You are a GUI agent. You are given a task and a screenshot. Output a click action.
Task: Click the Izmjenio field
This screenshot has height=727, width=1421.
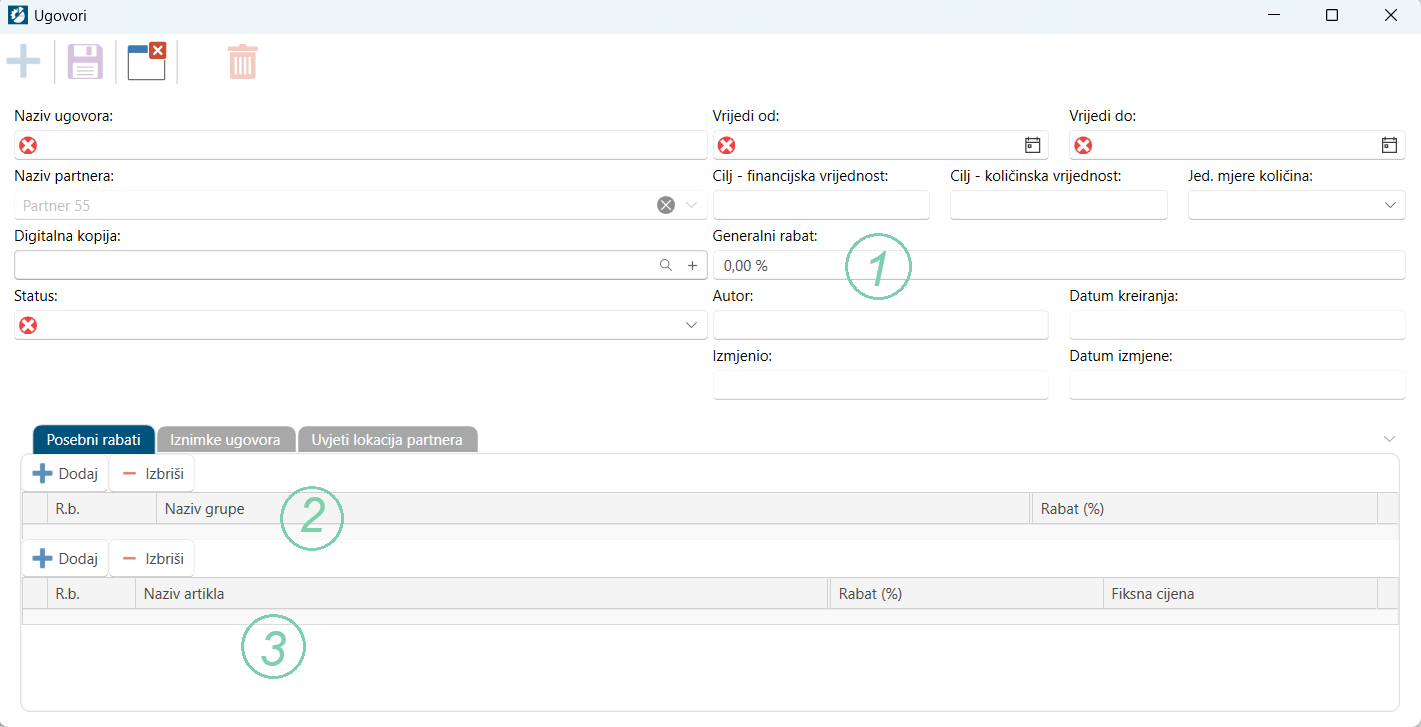point(881,385)
